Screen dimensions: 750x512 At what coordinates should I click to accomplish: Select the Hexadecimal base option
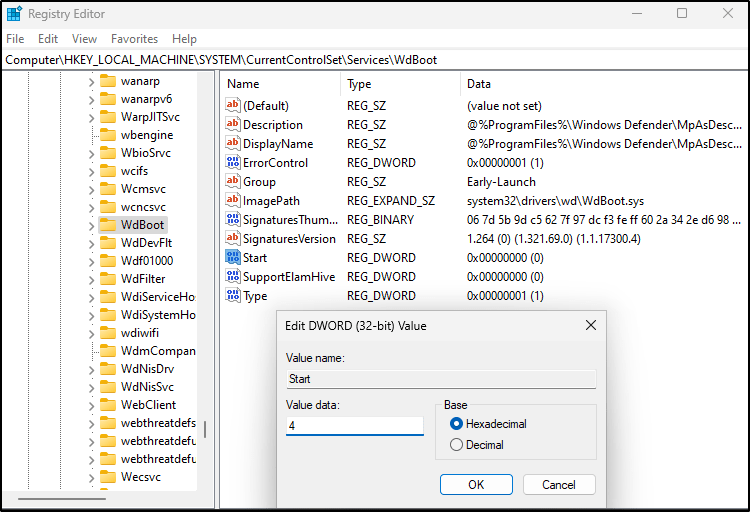(457, 424)
